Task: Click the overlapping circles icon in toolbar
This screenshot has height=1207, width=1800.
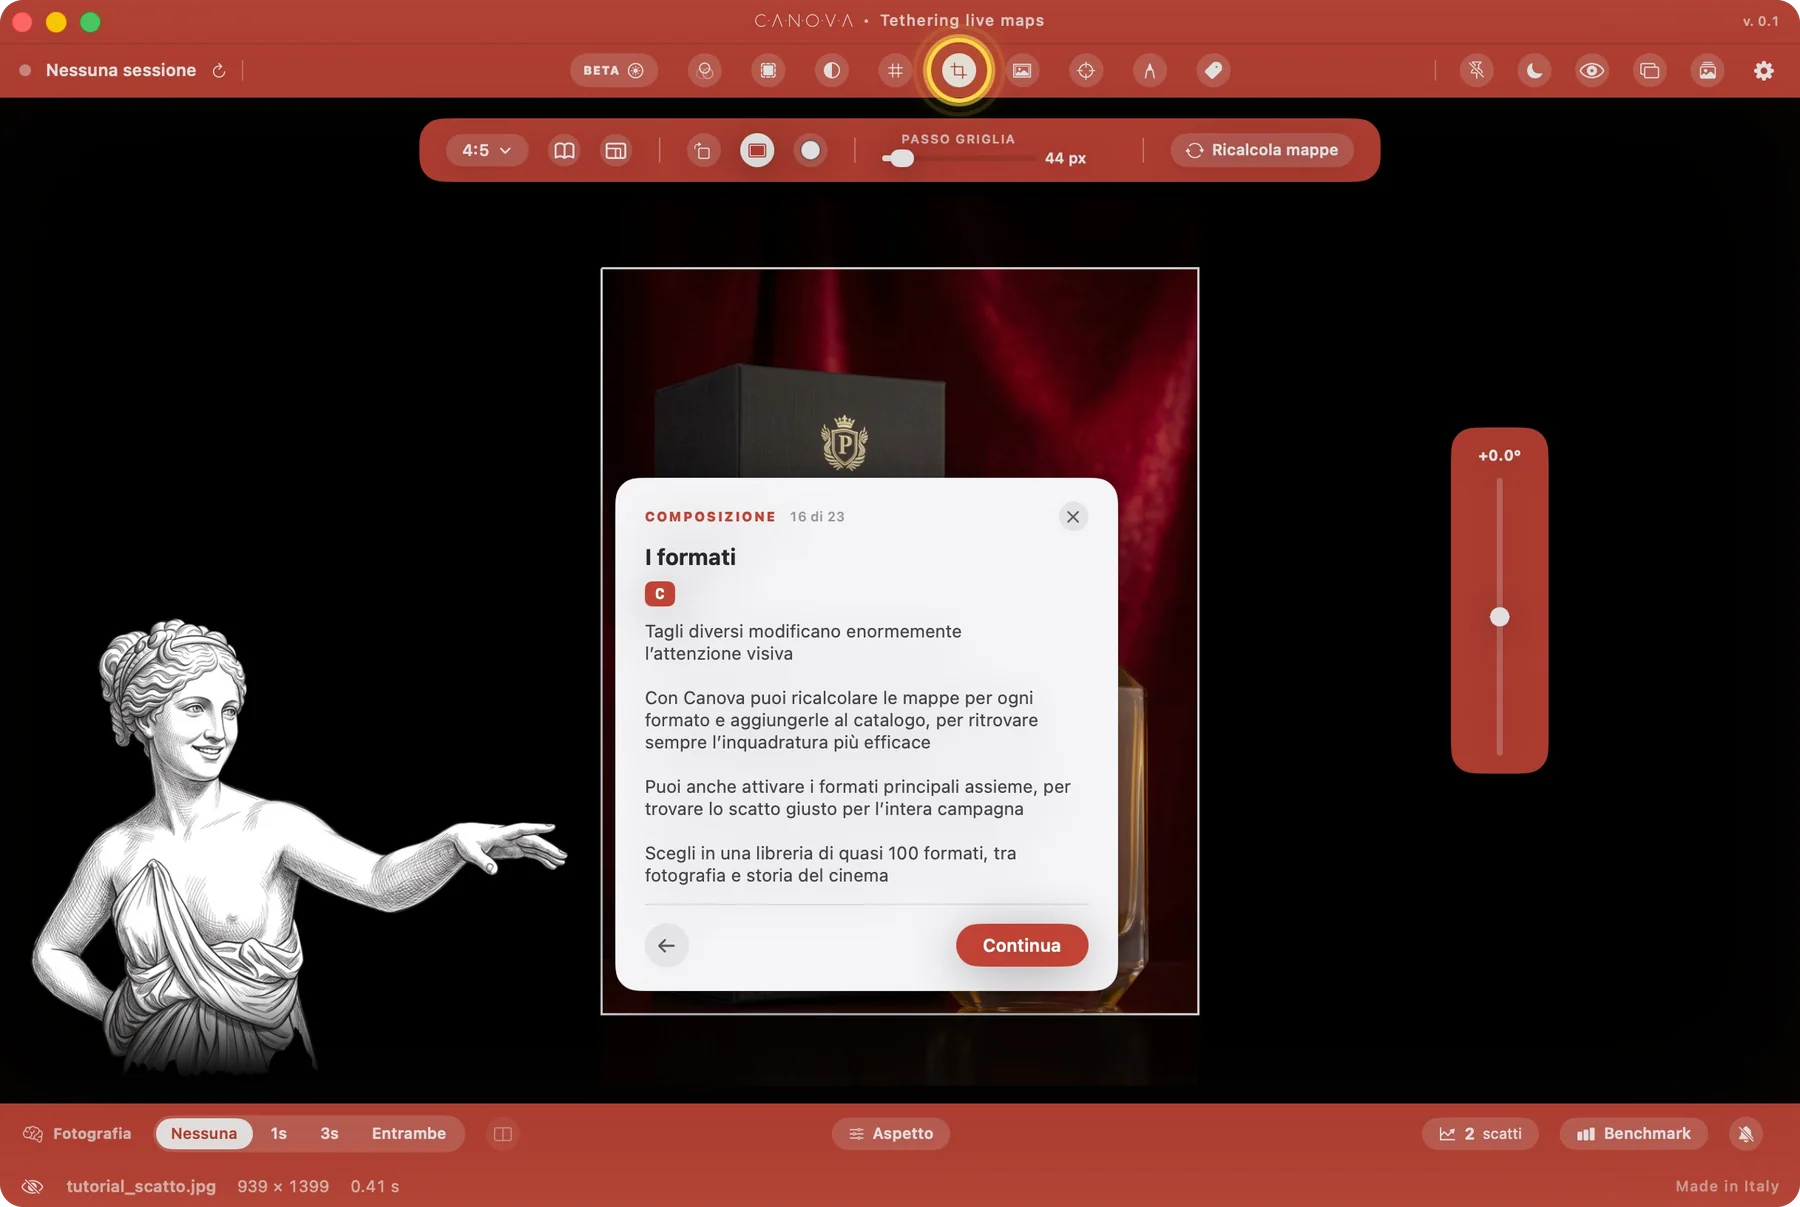Action: pyautogui.click(x=705, y=70)
